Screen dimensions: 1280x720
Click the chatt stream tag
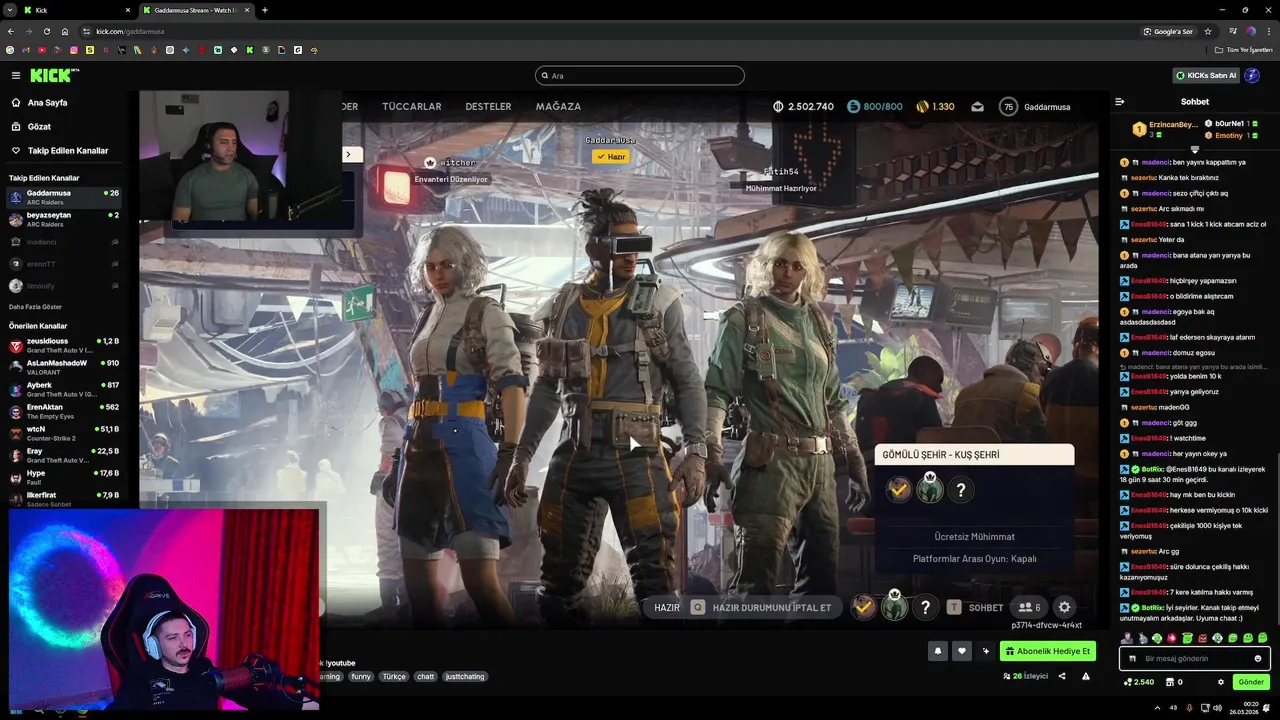click(426, 676)
